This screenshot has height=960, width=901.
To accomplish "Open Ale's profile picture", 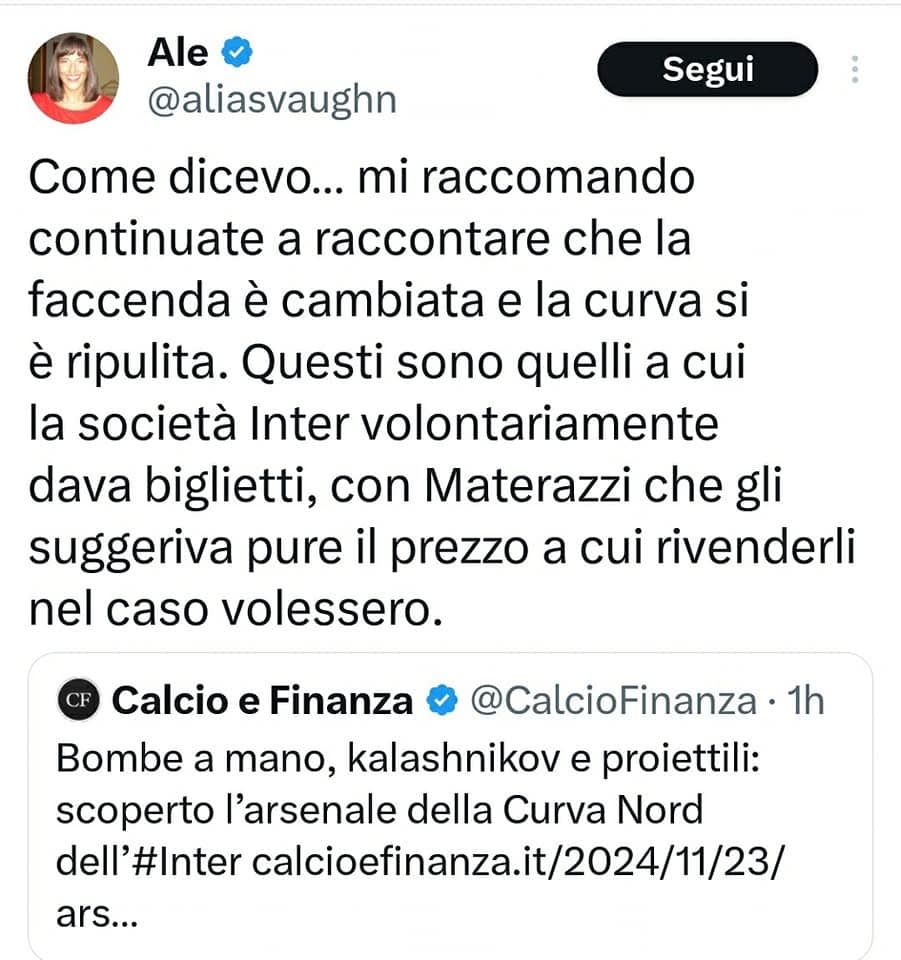I will pos(73,78).
